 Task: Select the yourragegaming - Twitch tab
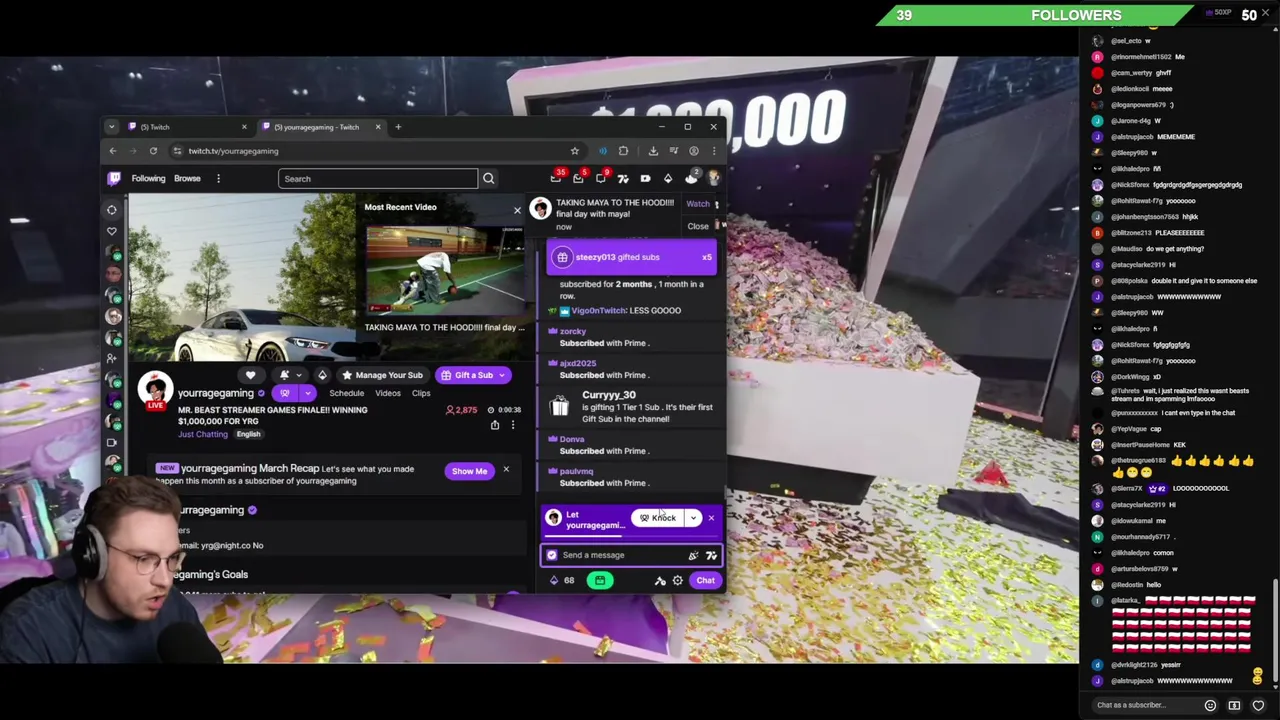click(320, 127)
